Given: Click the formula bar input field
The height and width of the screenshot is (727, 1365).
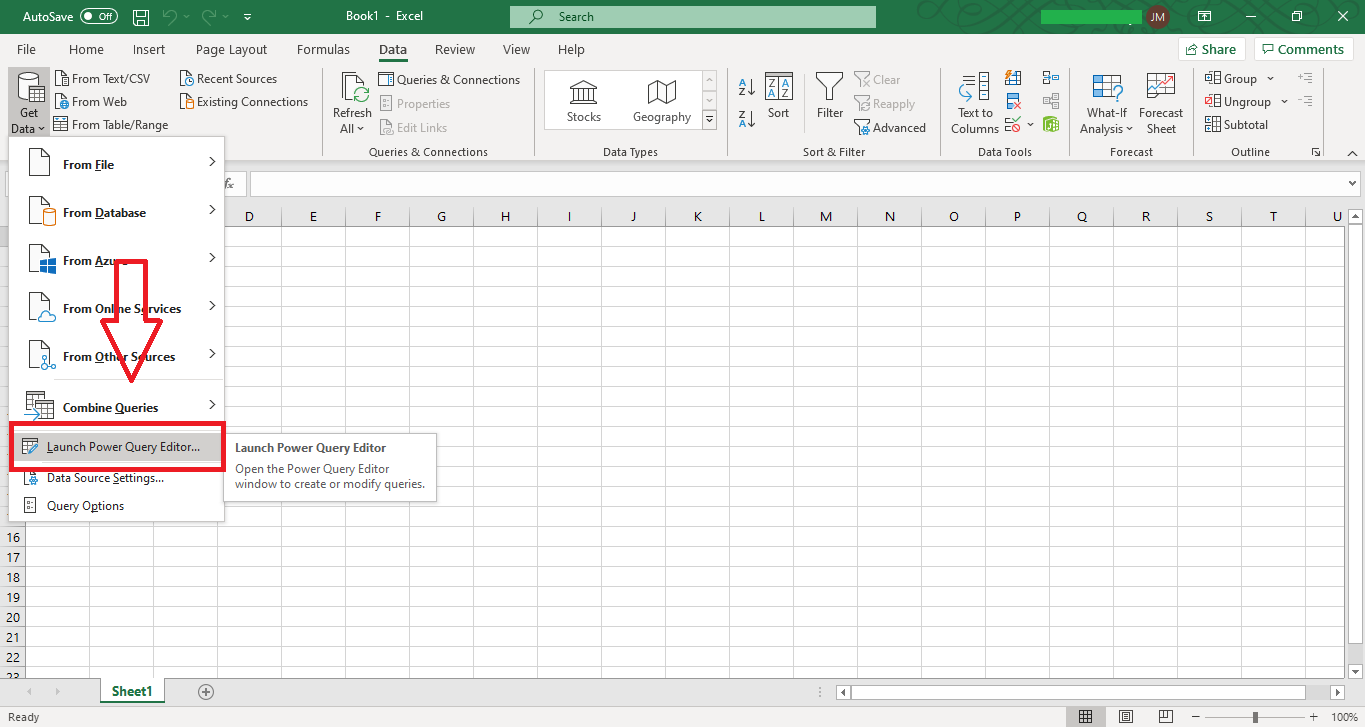Looking at the screenshot, I should click(798, 184).
